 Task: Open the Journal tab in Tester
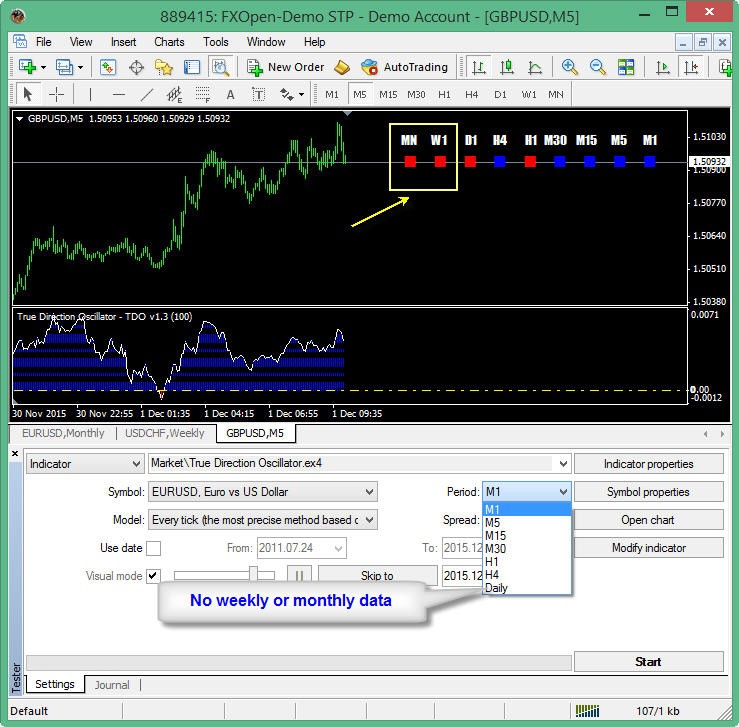click(112, 685)
